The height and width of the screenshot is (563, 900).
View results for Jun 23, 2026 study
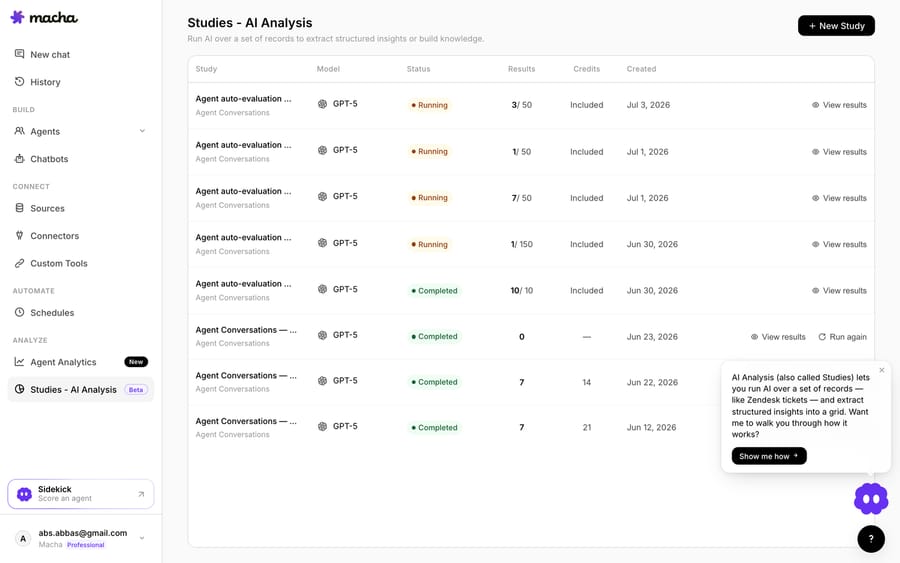pos(778,337)
